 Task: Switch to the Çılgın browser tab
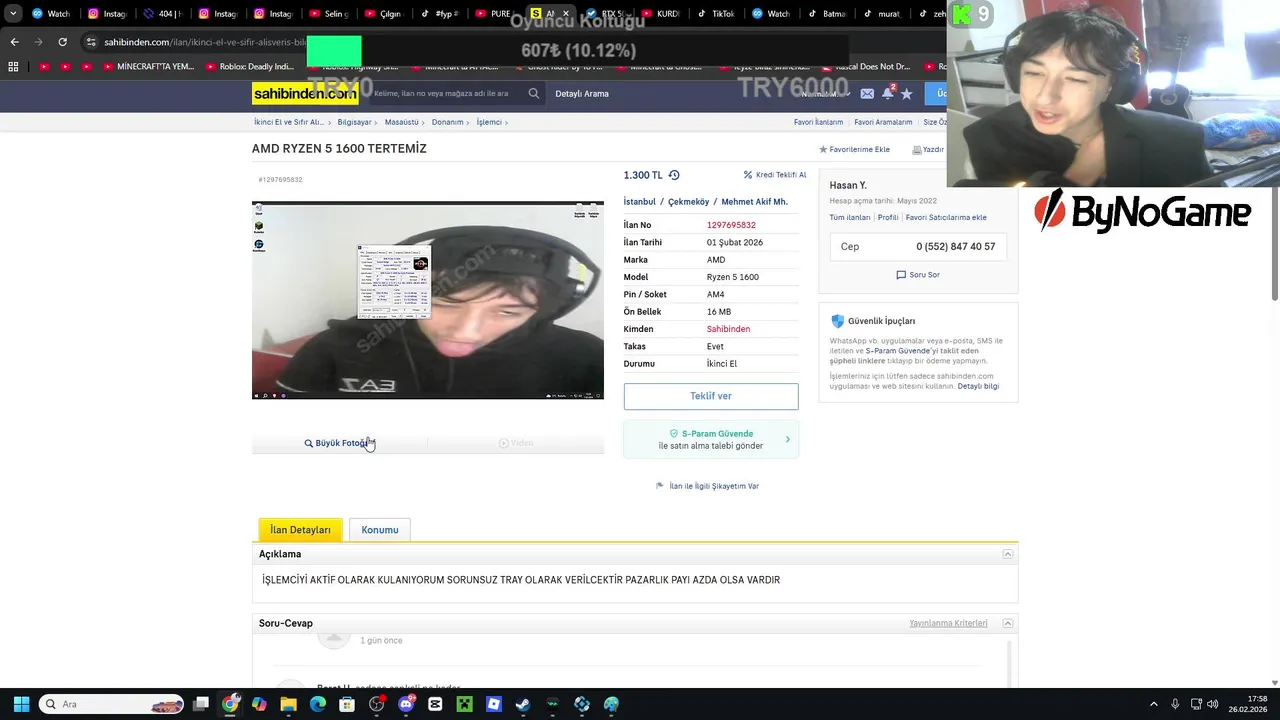point(383,14)
